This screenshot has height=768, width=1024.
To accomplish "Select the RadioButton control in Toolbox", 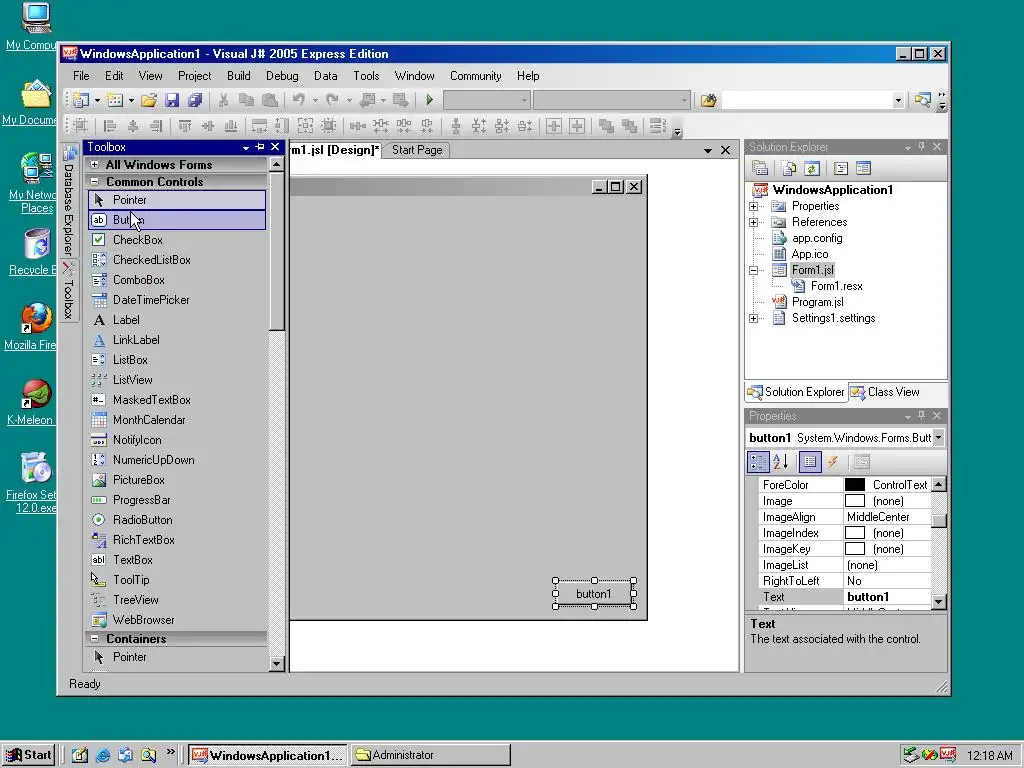I will click(x=176, y=520).
